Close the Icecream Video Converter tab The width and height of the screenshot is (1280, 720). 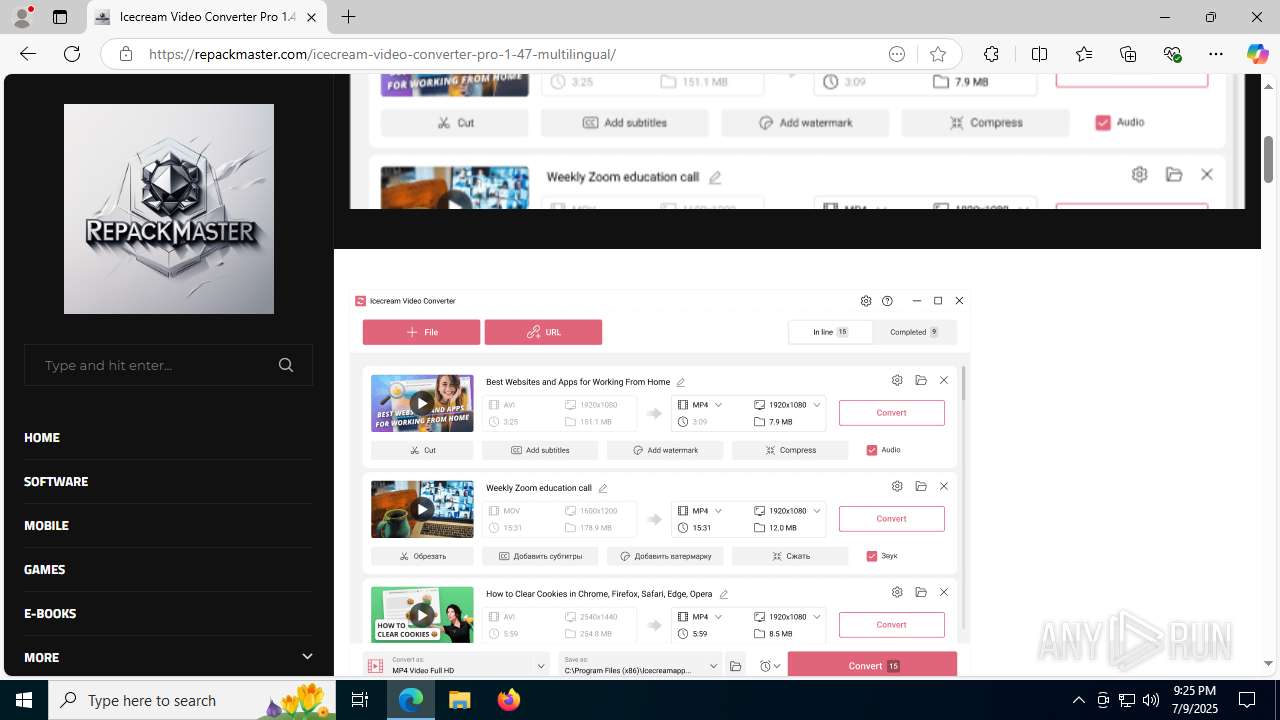311,17
